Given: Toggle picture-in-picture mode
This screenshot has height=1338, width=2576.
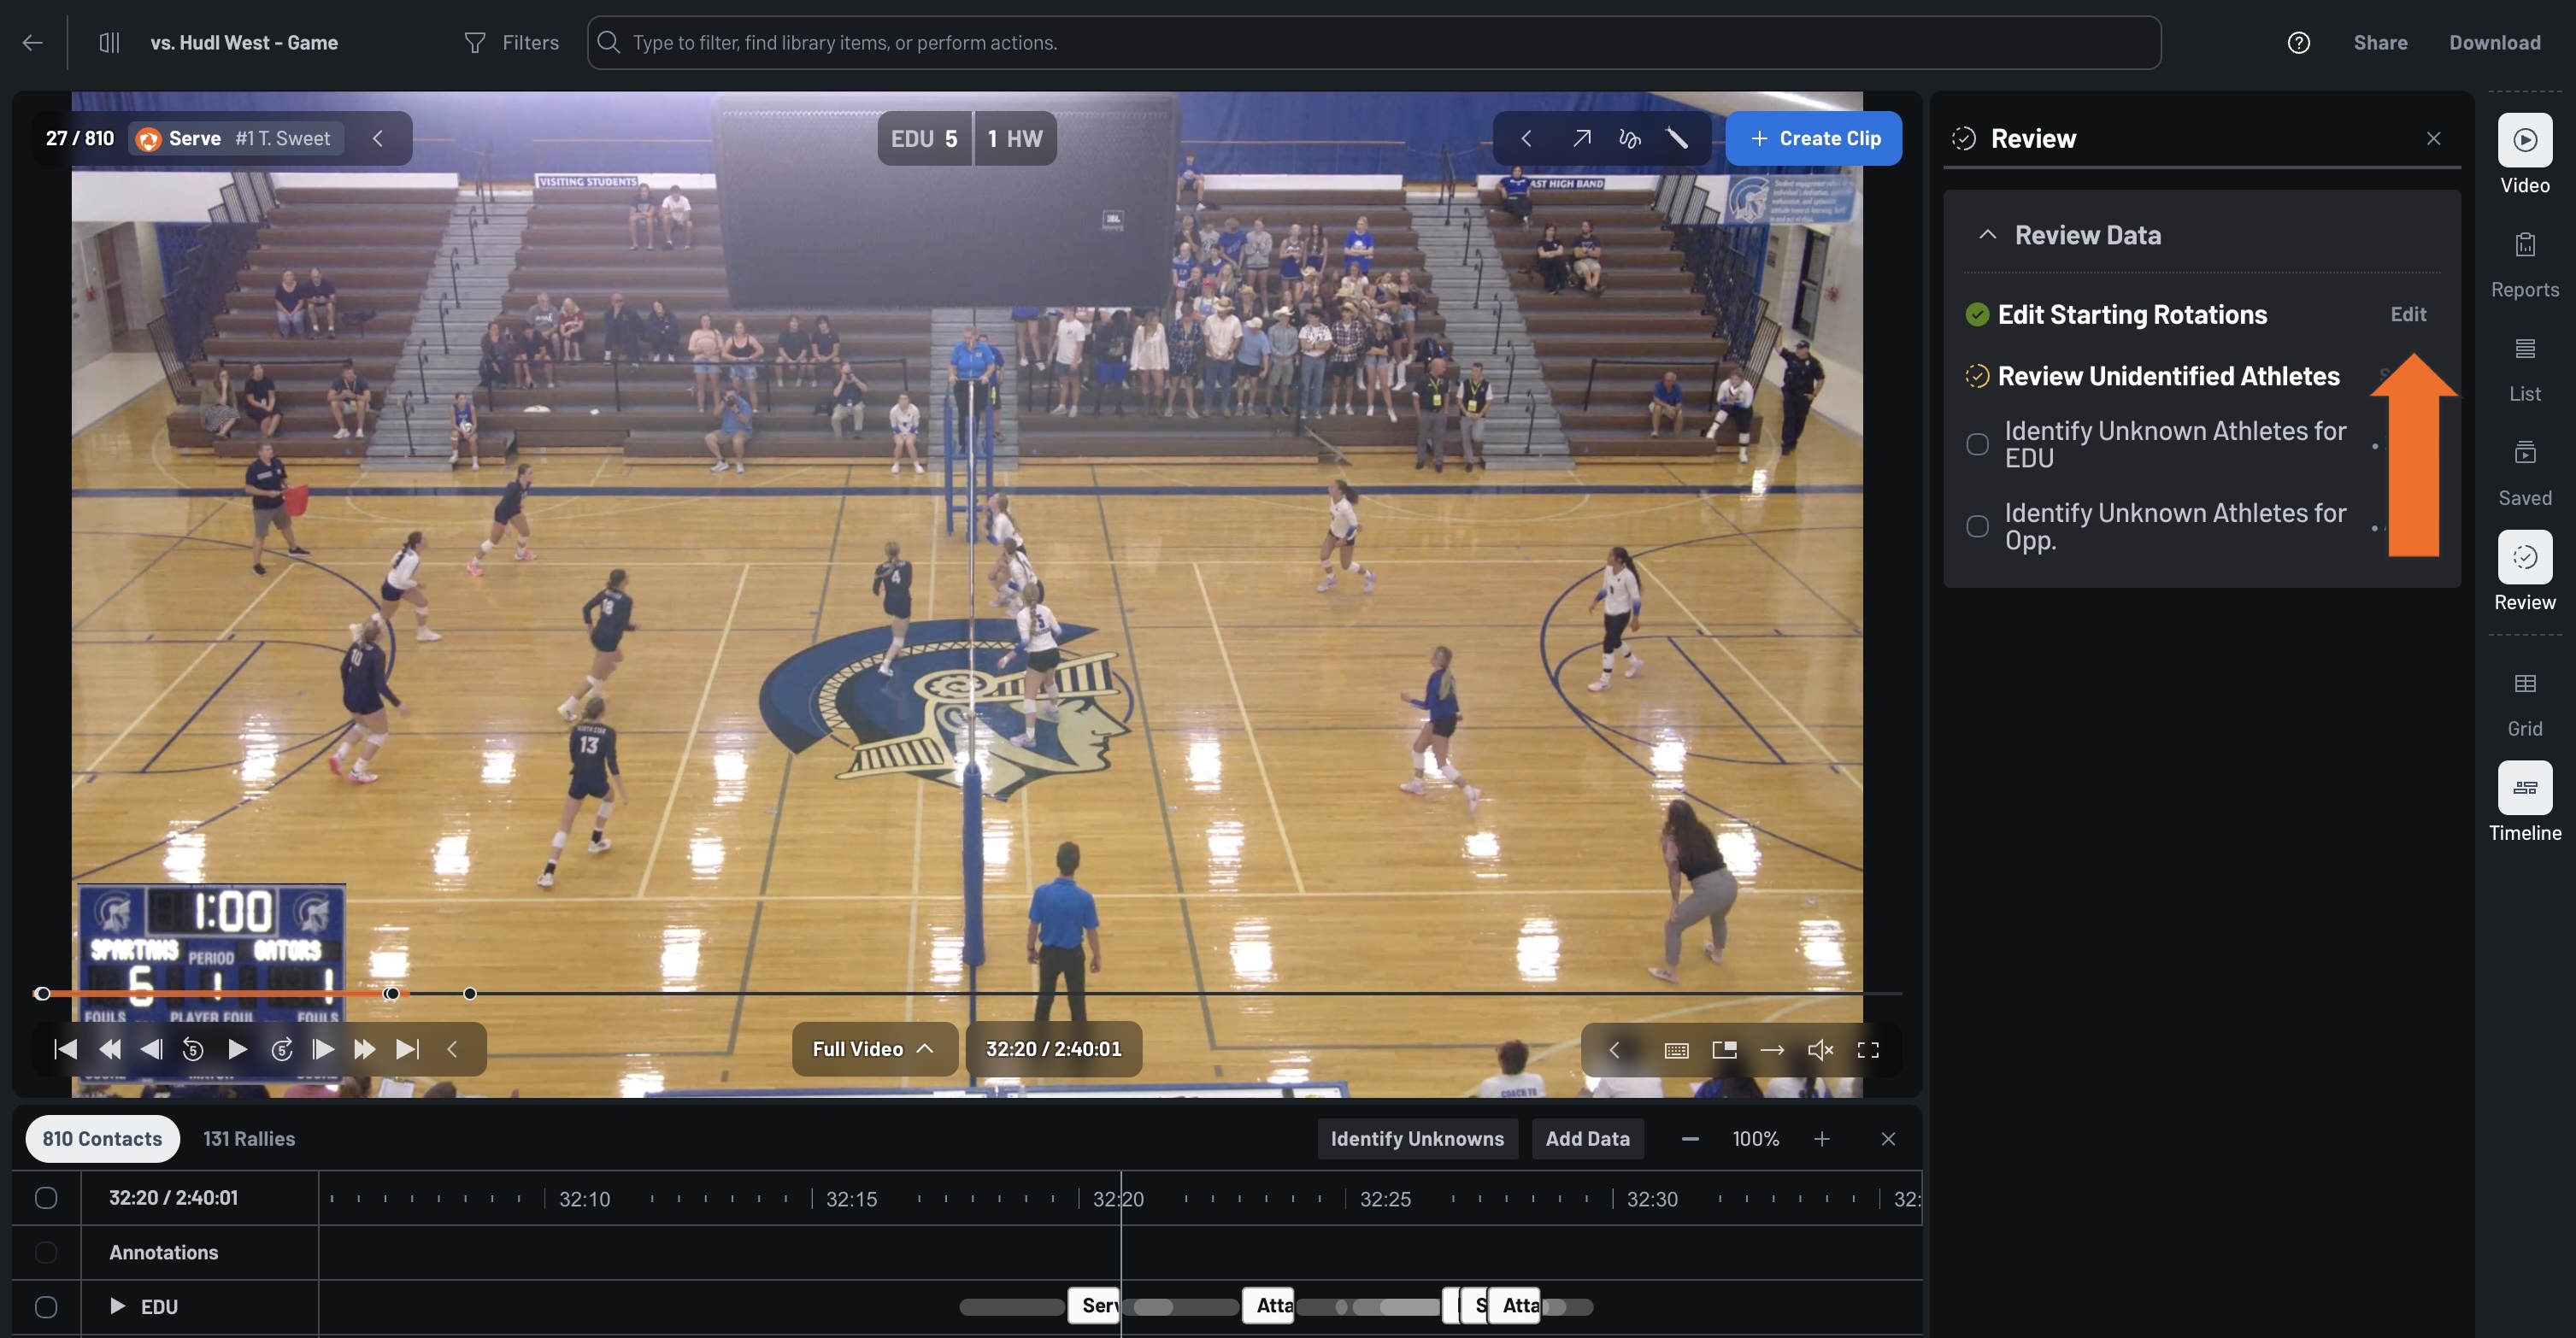Looking at the screenshot, I should [x=1724, y=1049].
